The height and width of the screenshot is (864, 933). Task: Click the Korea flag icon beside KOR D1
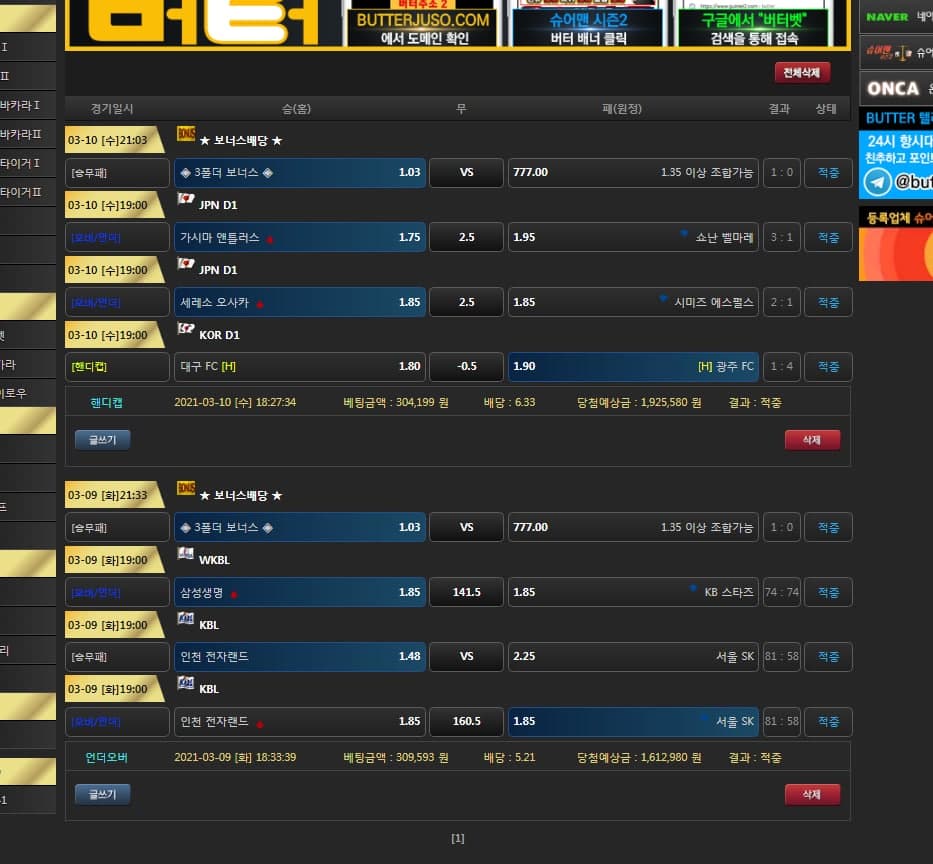(185, 328)
